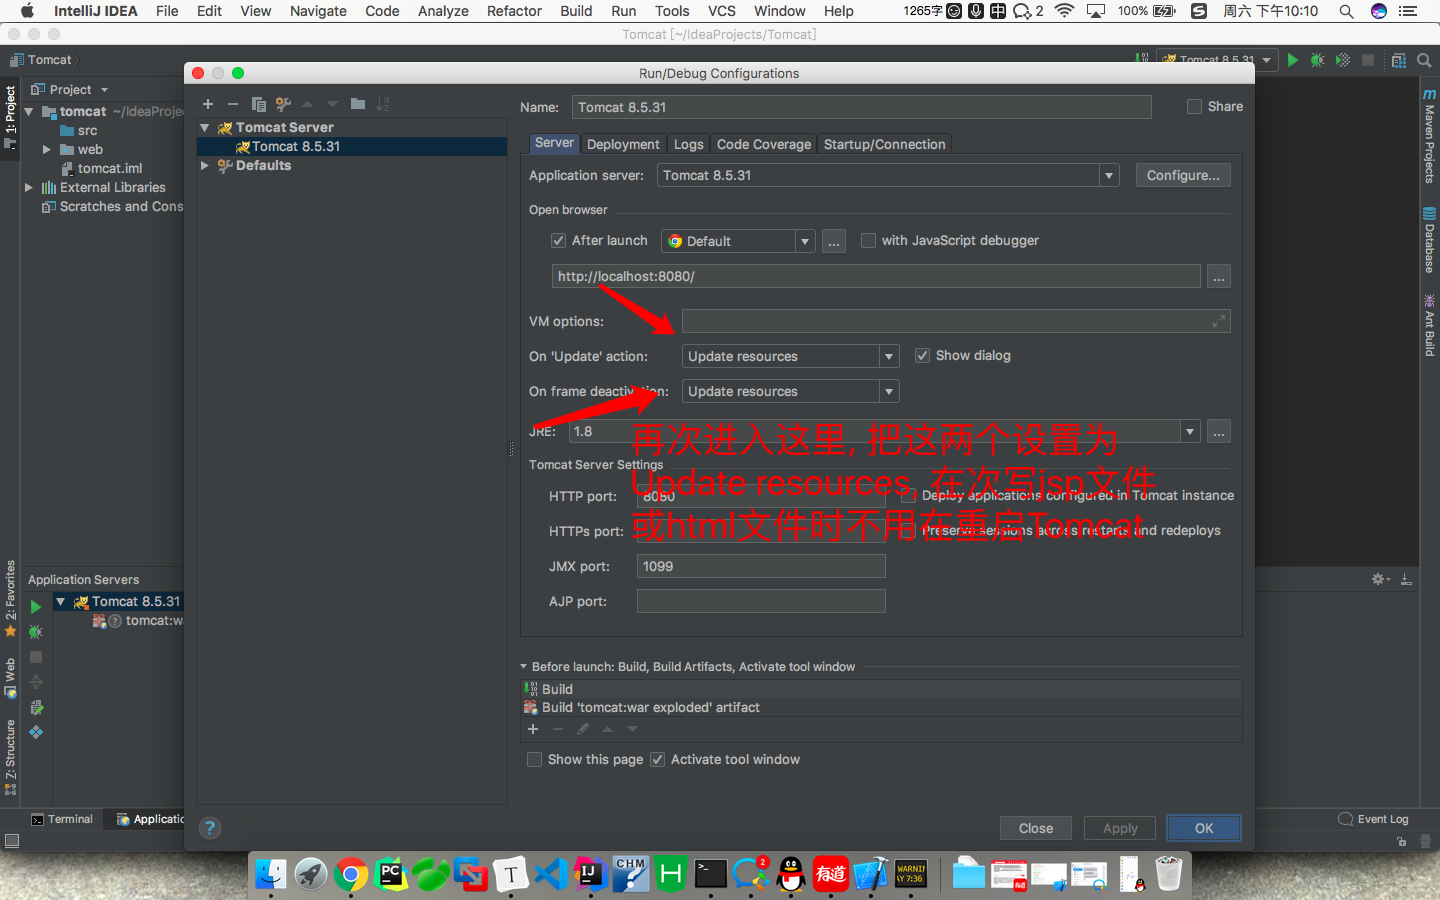This screenshot has height=900, width=1440.
Task: Open browse button next to URL field
Action: click(x=1219, y=276)
